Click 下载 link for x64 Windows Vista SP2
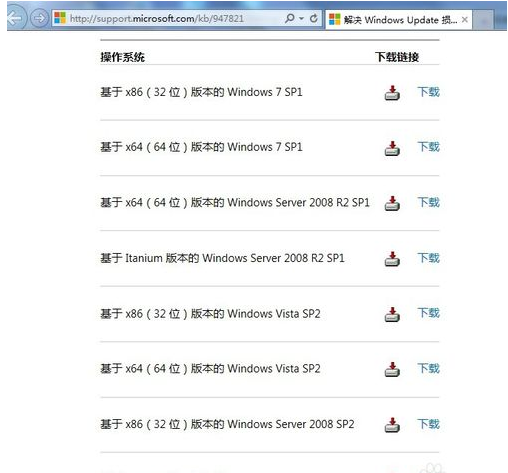This screenshot has width=508, height=473. coord(429,369)
